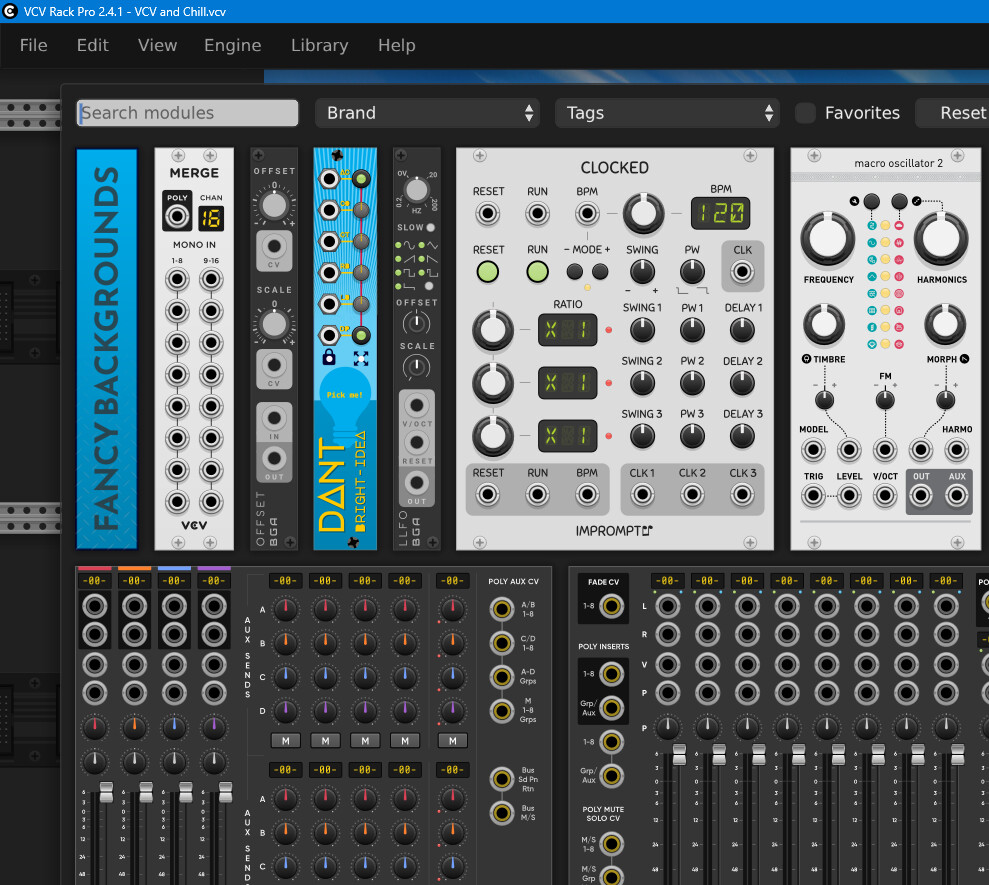Click the Bus M/S jack
Image resolution: width=989 pixels, height=885 pixels.
pos(501,812)
